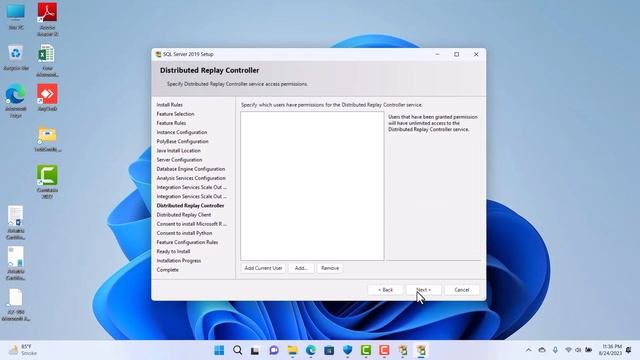640x360 pixels.
Task: Click the Add... button
Action: coord(301,268)
